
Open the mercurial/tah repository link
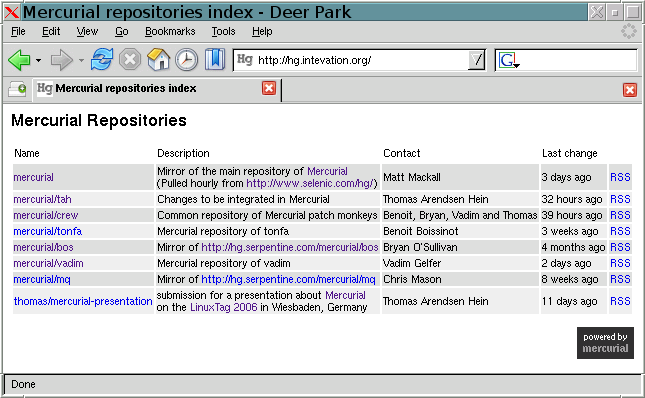pyautogui.click(x=42, y=199)
